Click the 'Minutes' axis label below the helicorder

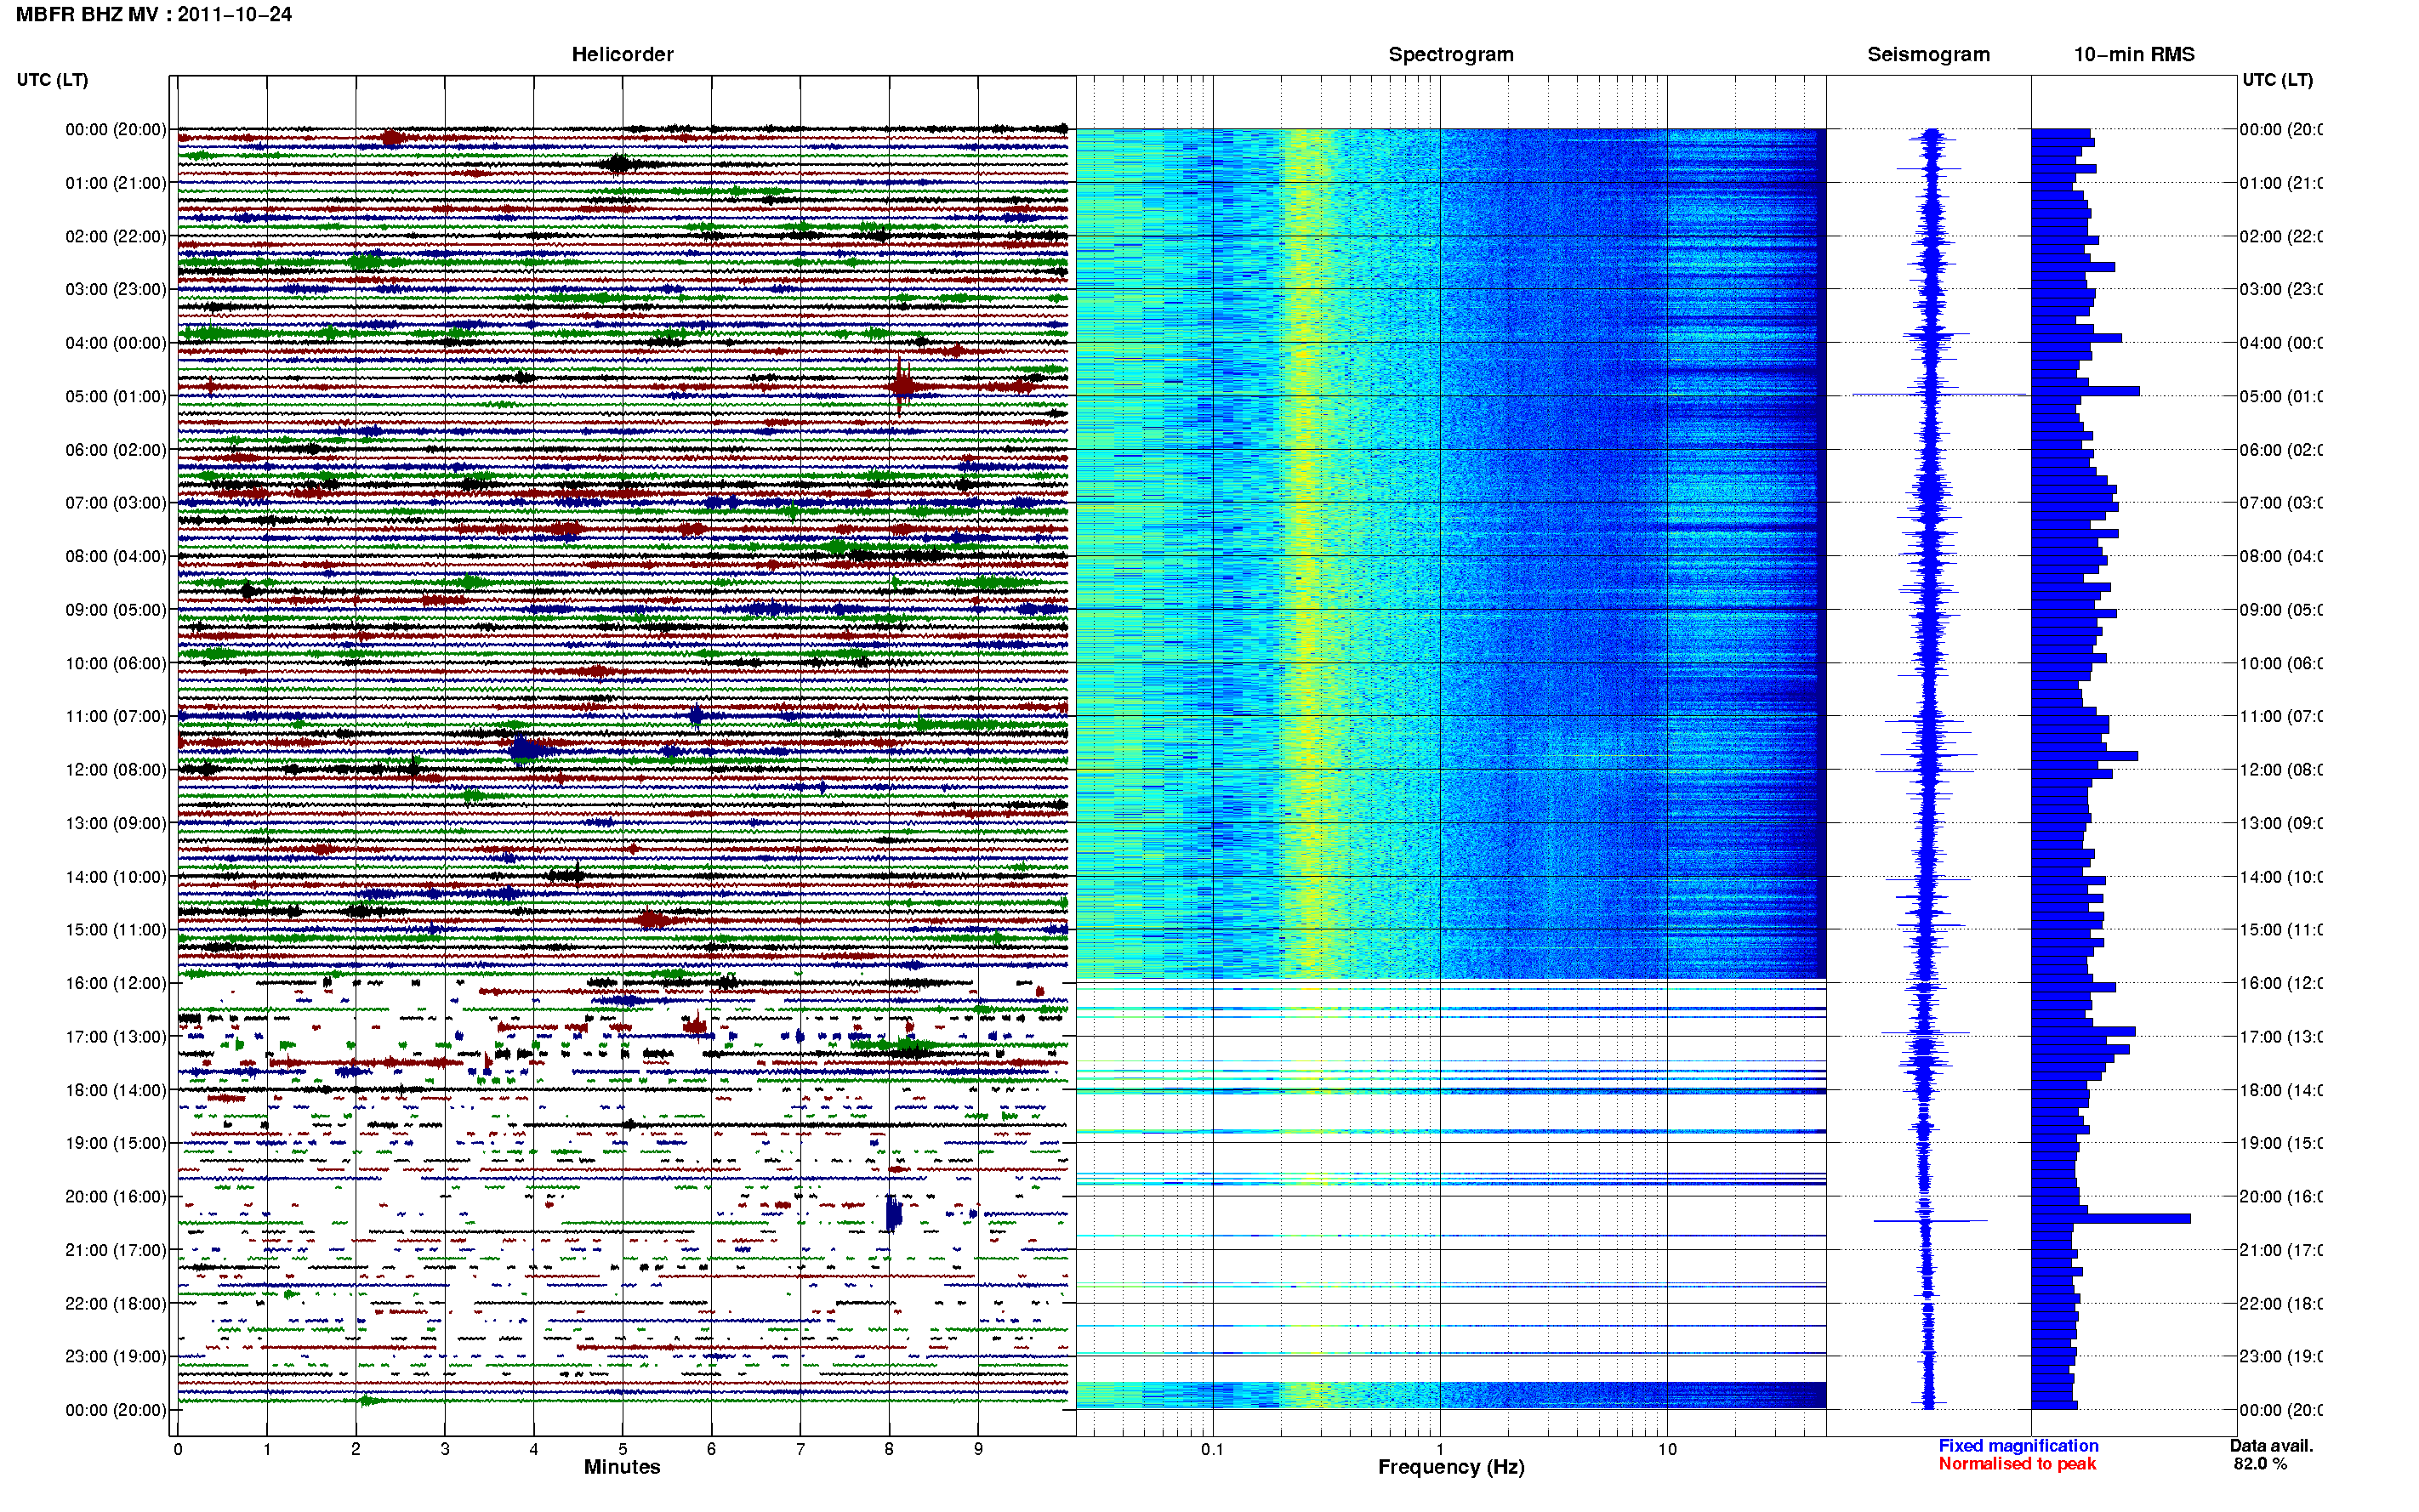click(x=622, y=1467)
